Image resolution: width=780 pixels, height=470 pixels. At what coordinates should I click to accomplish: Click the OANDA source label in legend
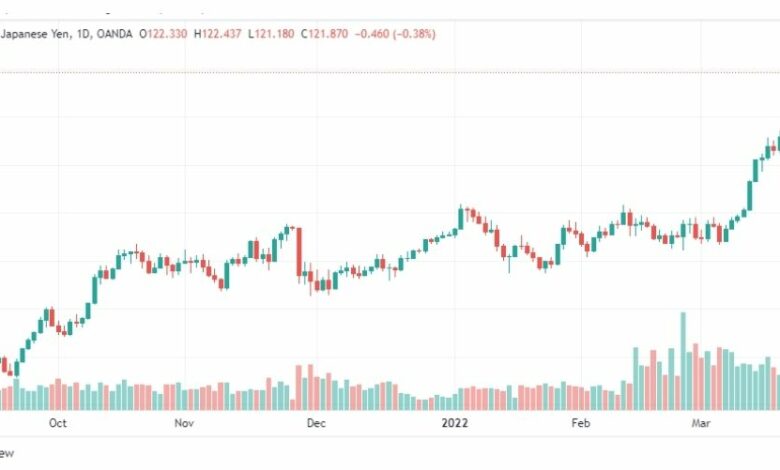coord(114,34)
